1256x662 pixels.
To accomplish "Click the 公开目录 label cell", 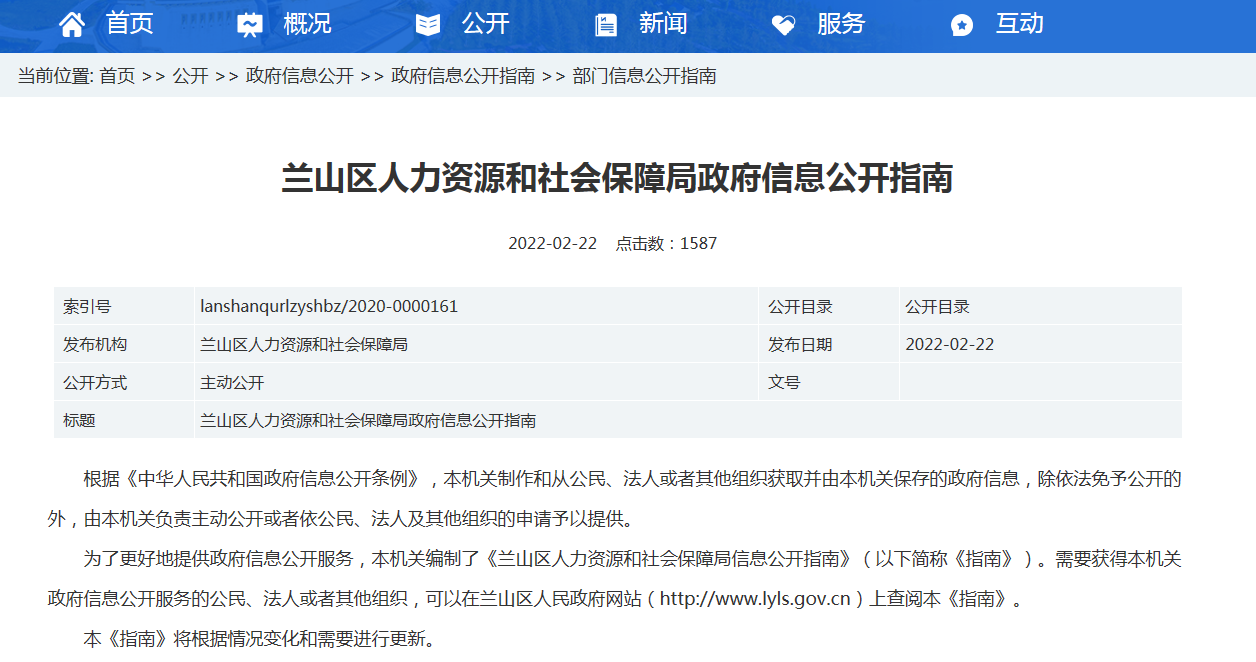I will [x=829, y=306].
